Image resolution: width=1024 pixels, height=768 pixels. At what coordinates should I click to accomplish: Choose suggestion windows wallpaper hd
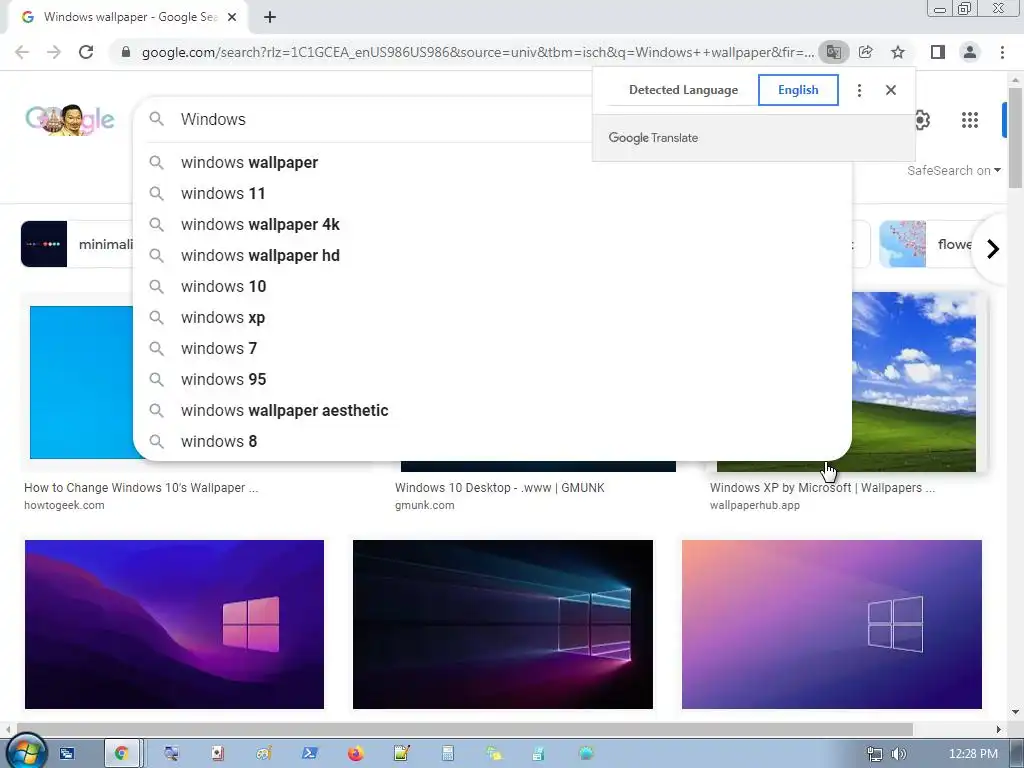(x=492, y=255)
